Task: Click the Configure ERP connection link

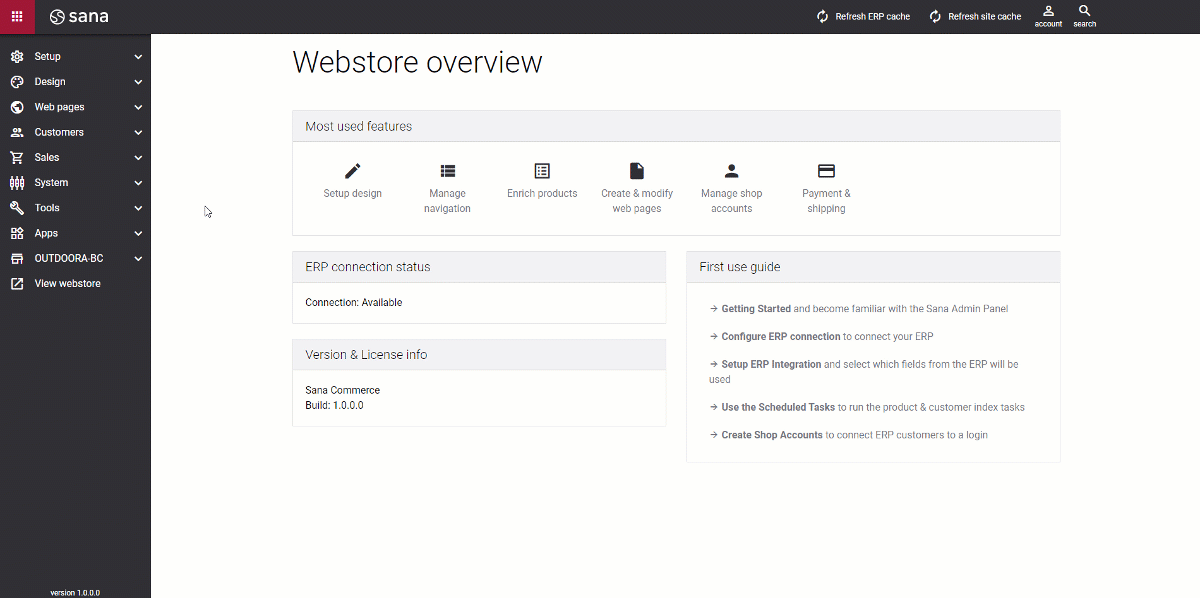Action: [781, 337]
